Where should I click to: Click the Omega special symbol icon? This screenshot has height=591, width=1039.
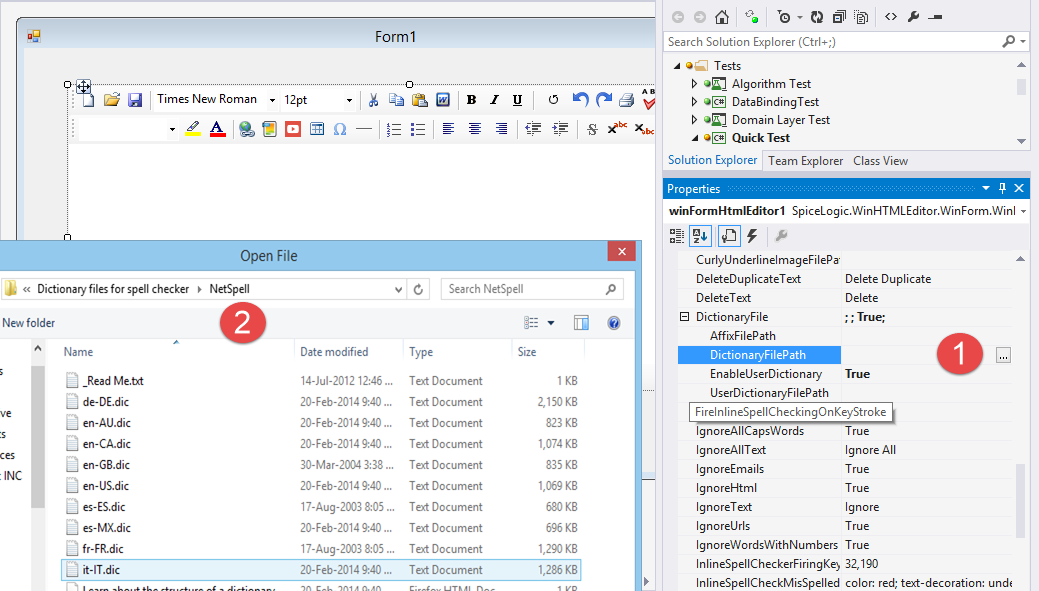coord(340,129)
